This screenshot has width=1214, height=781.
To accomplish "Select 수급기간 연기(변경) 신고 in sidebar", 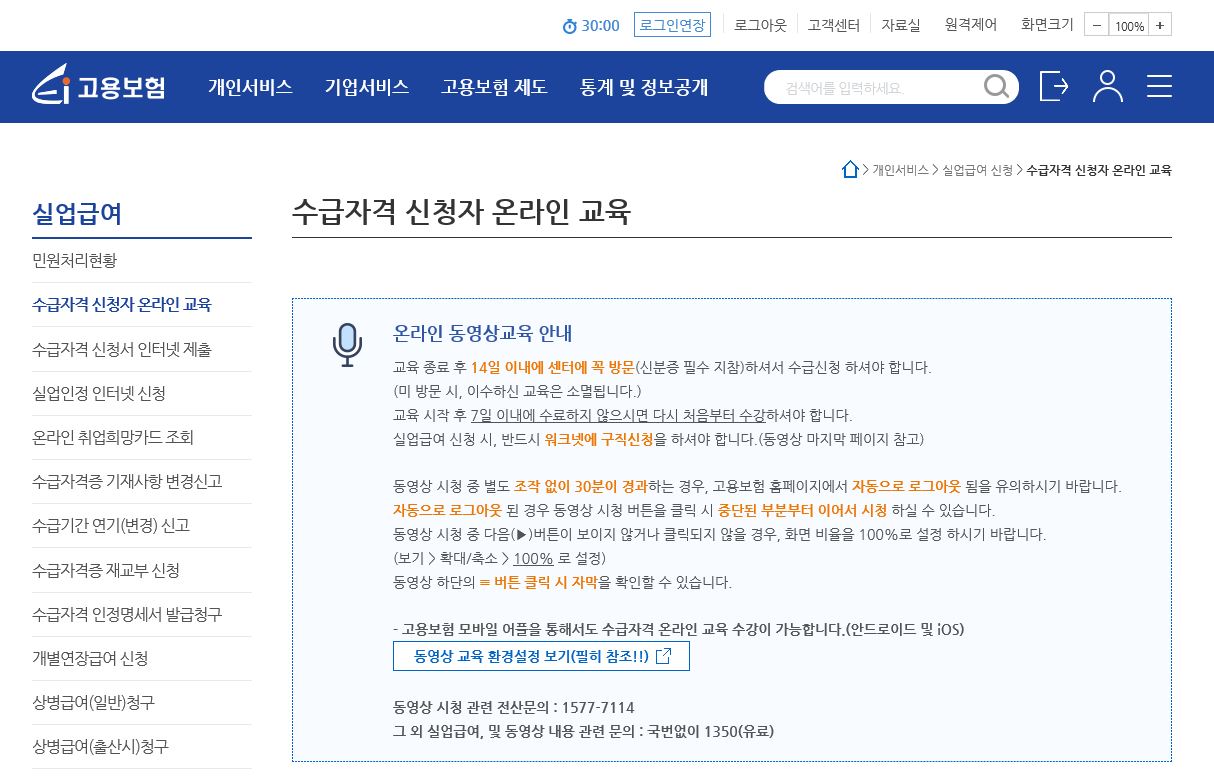I will (141, 525).
